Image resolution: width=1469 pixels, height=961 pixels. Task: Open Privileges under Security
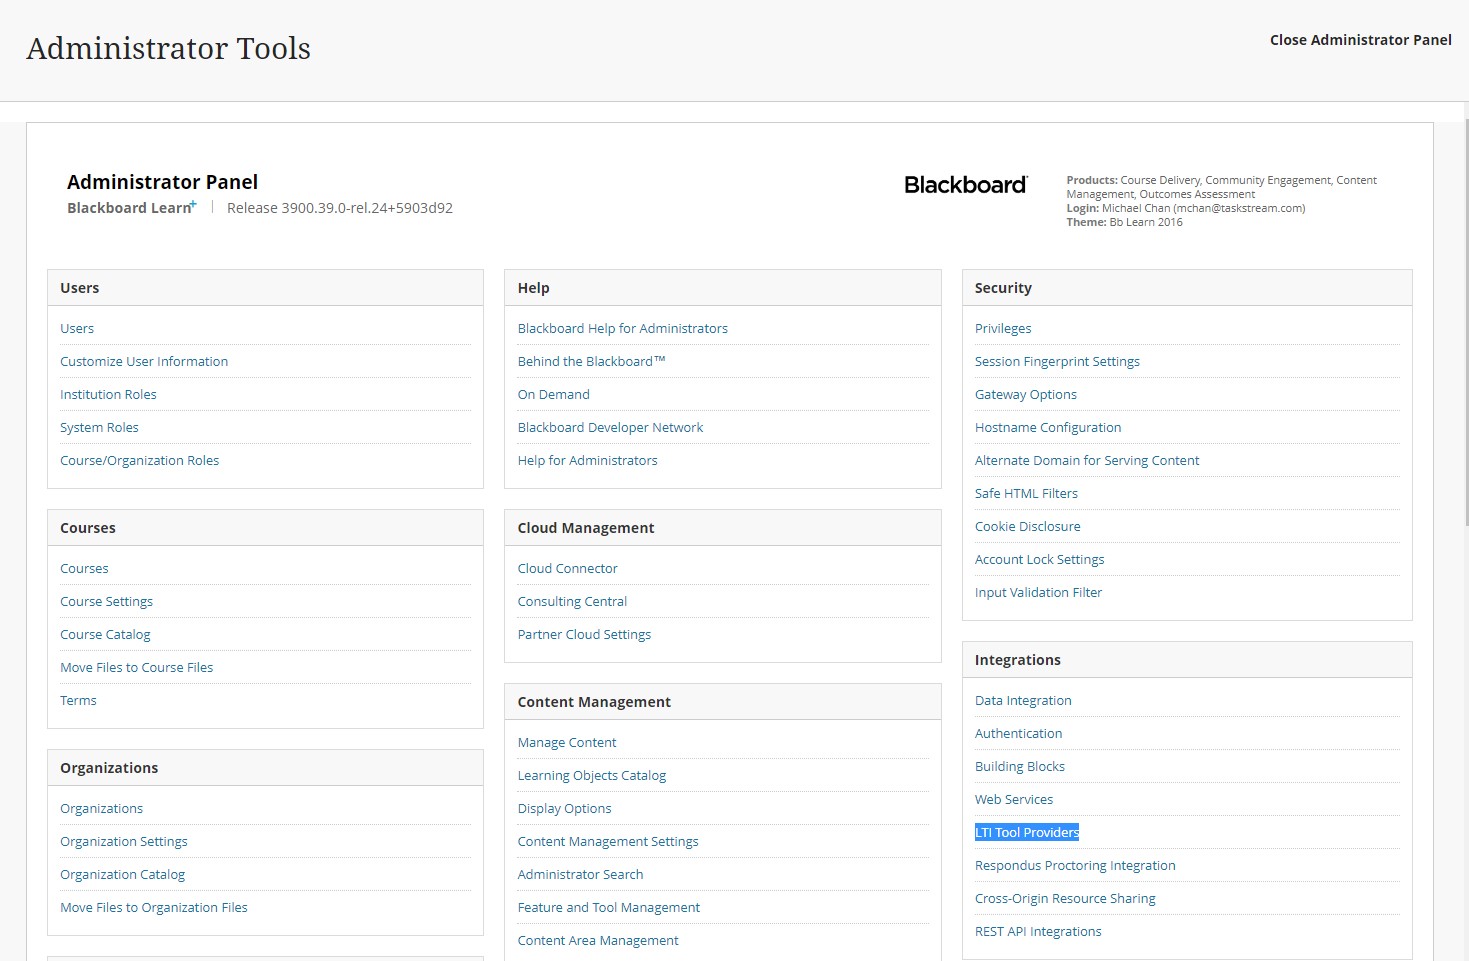(x=1003, y=328)
